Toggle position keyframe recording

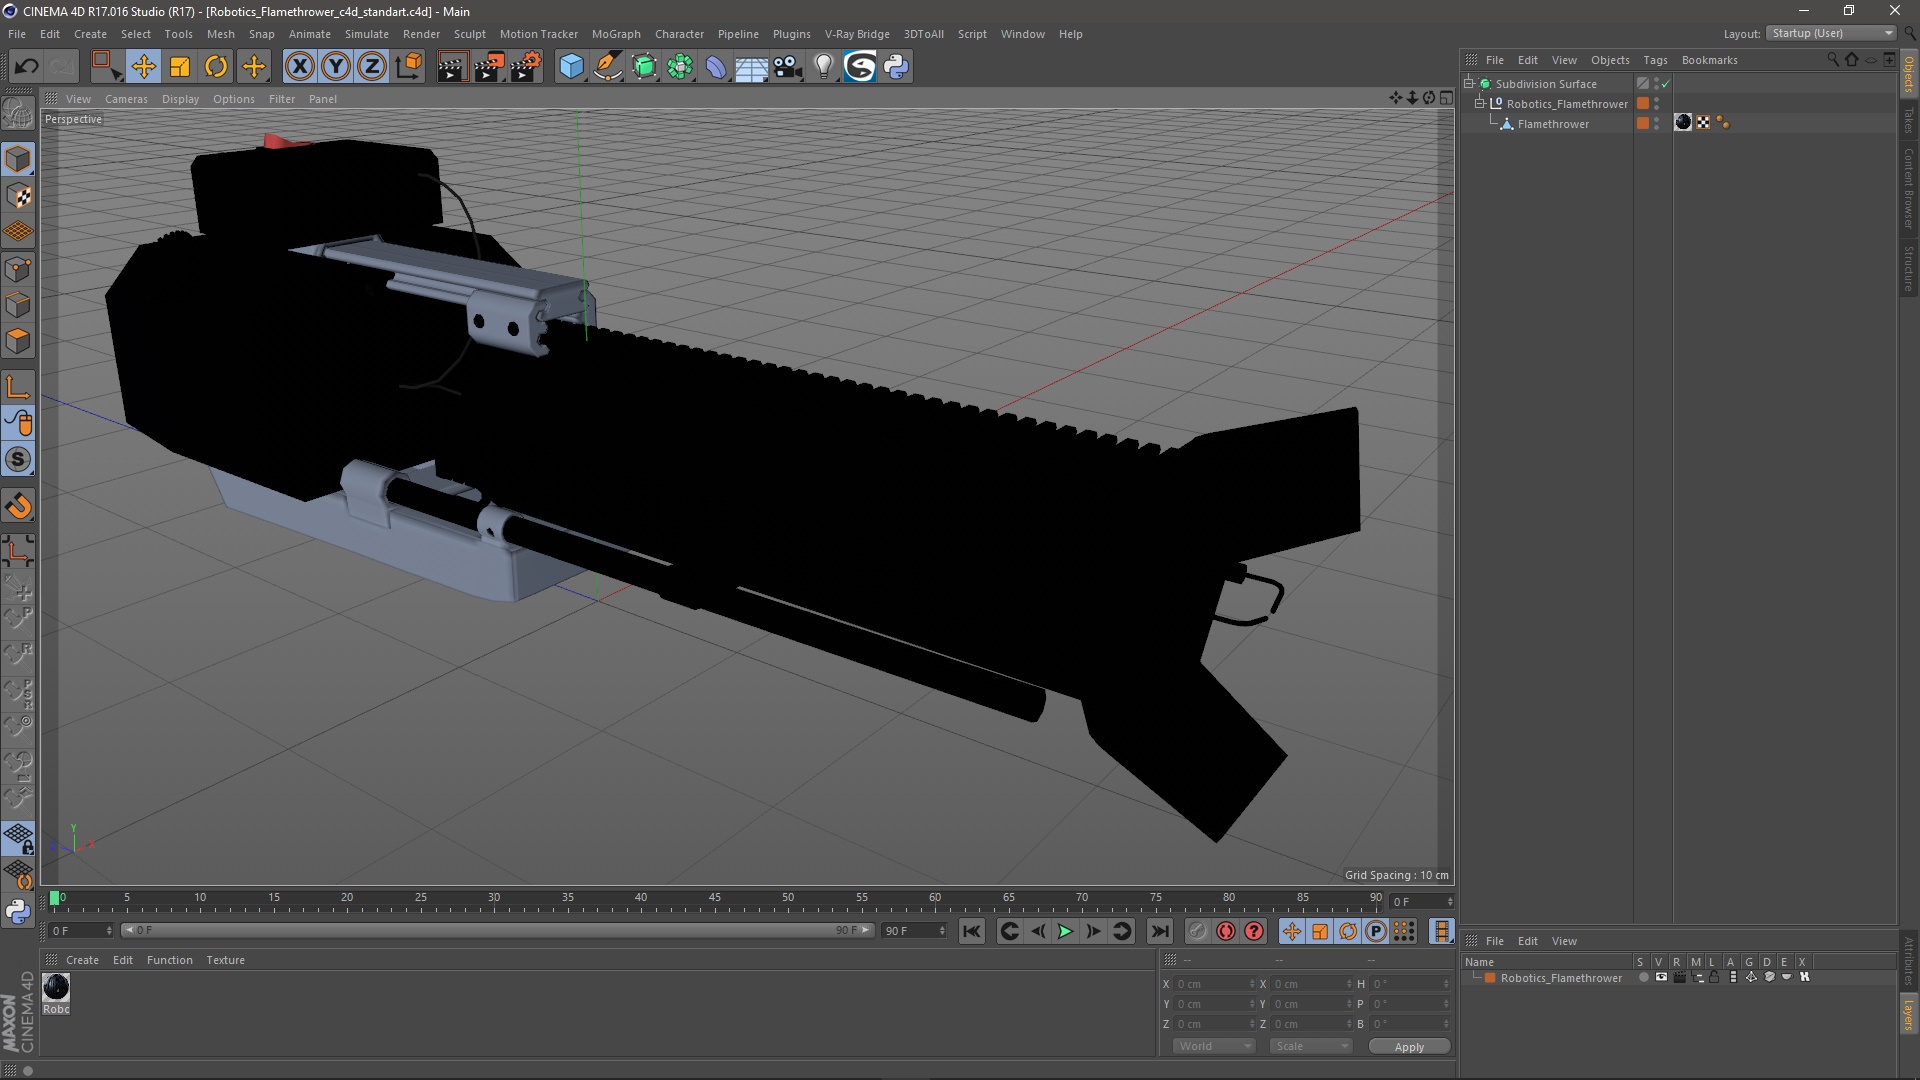tap(1291, 931)
